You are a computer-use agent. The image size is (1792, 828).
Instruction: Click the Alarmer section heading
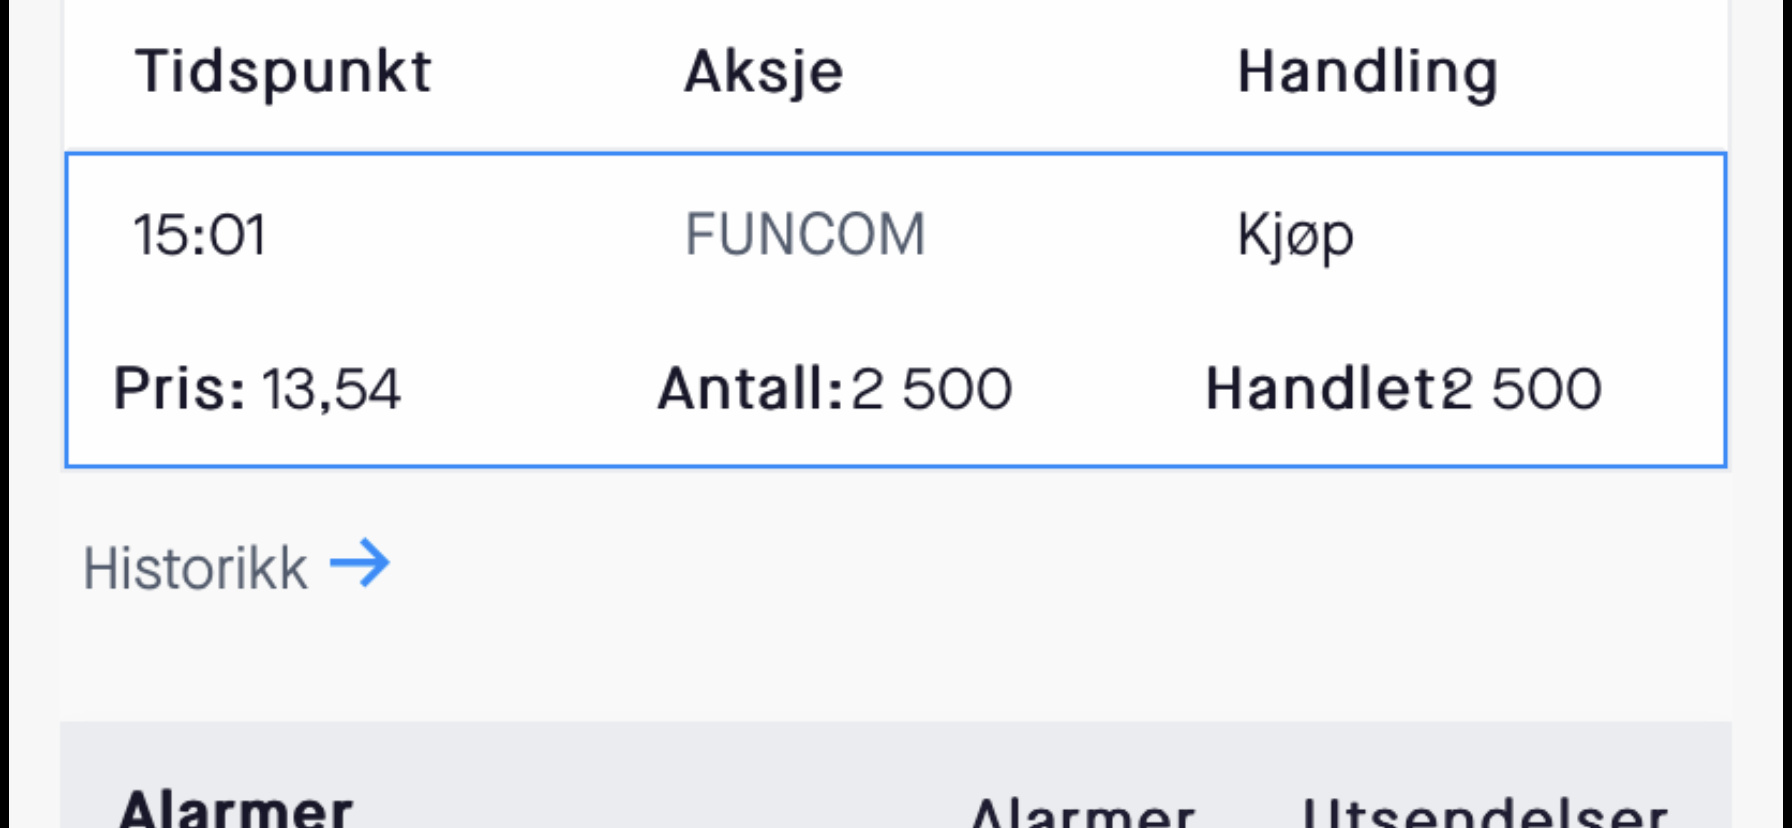pyautogui.click(x=236, y=808)
